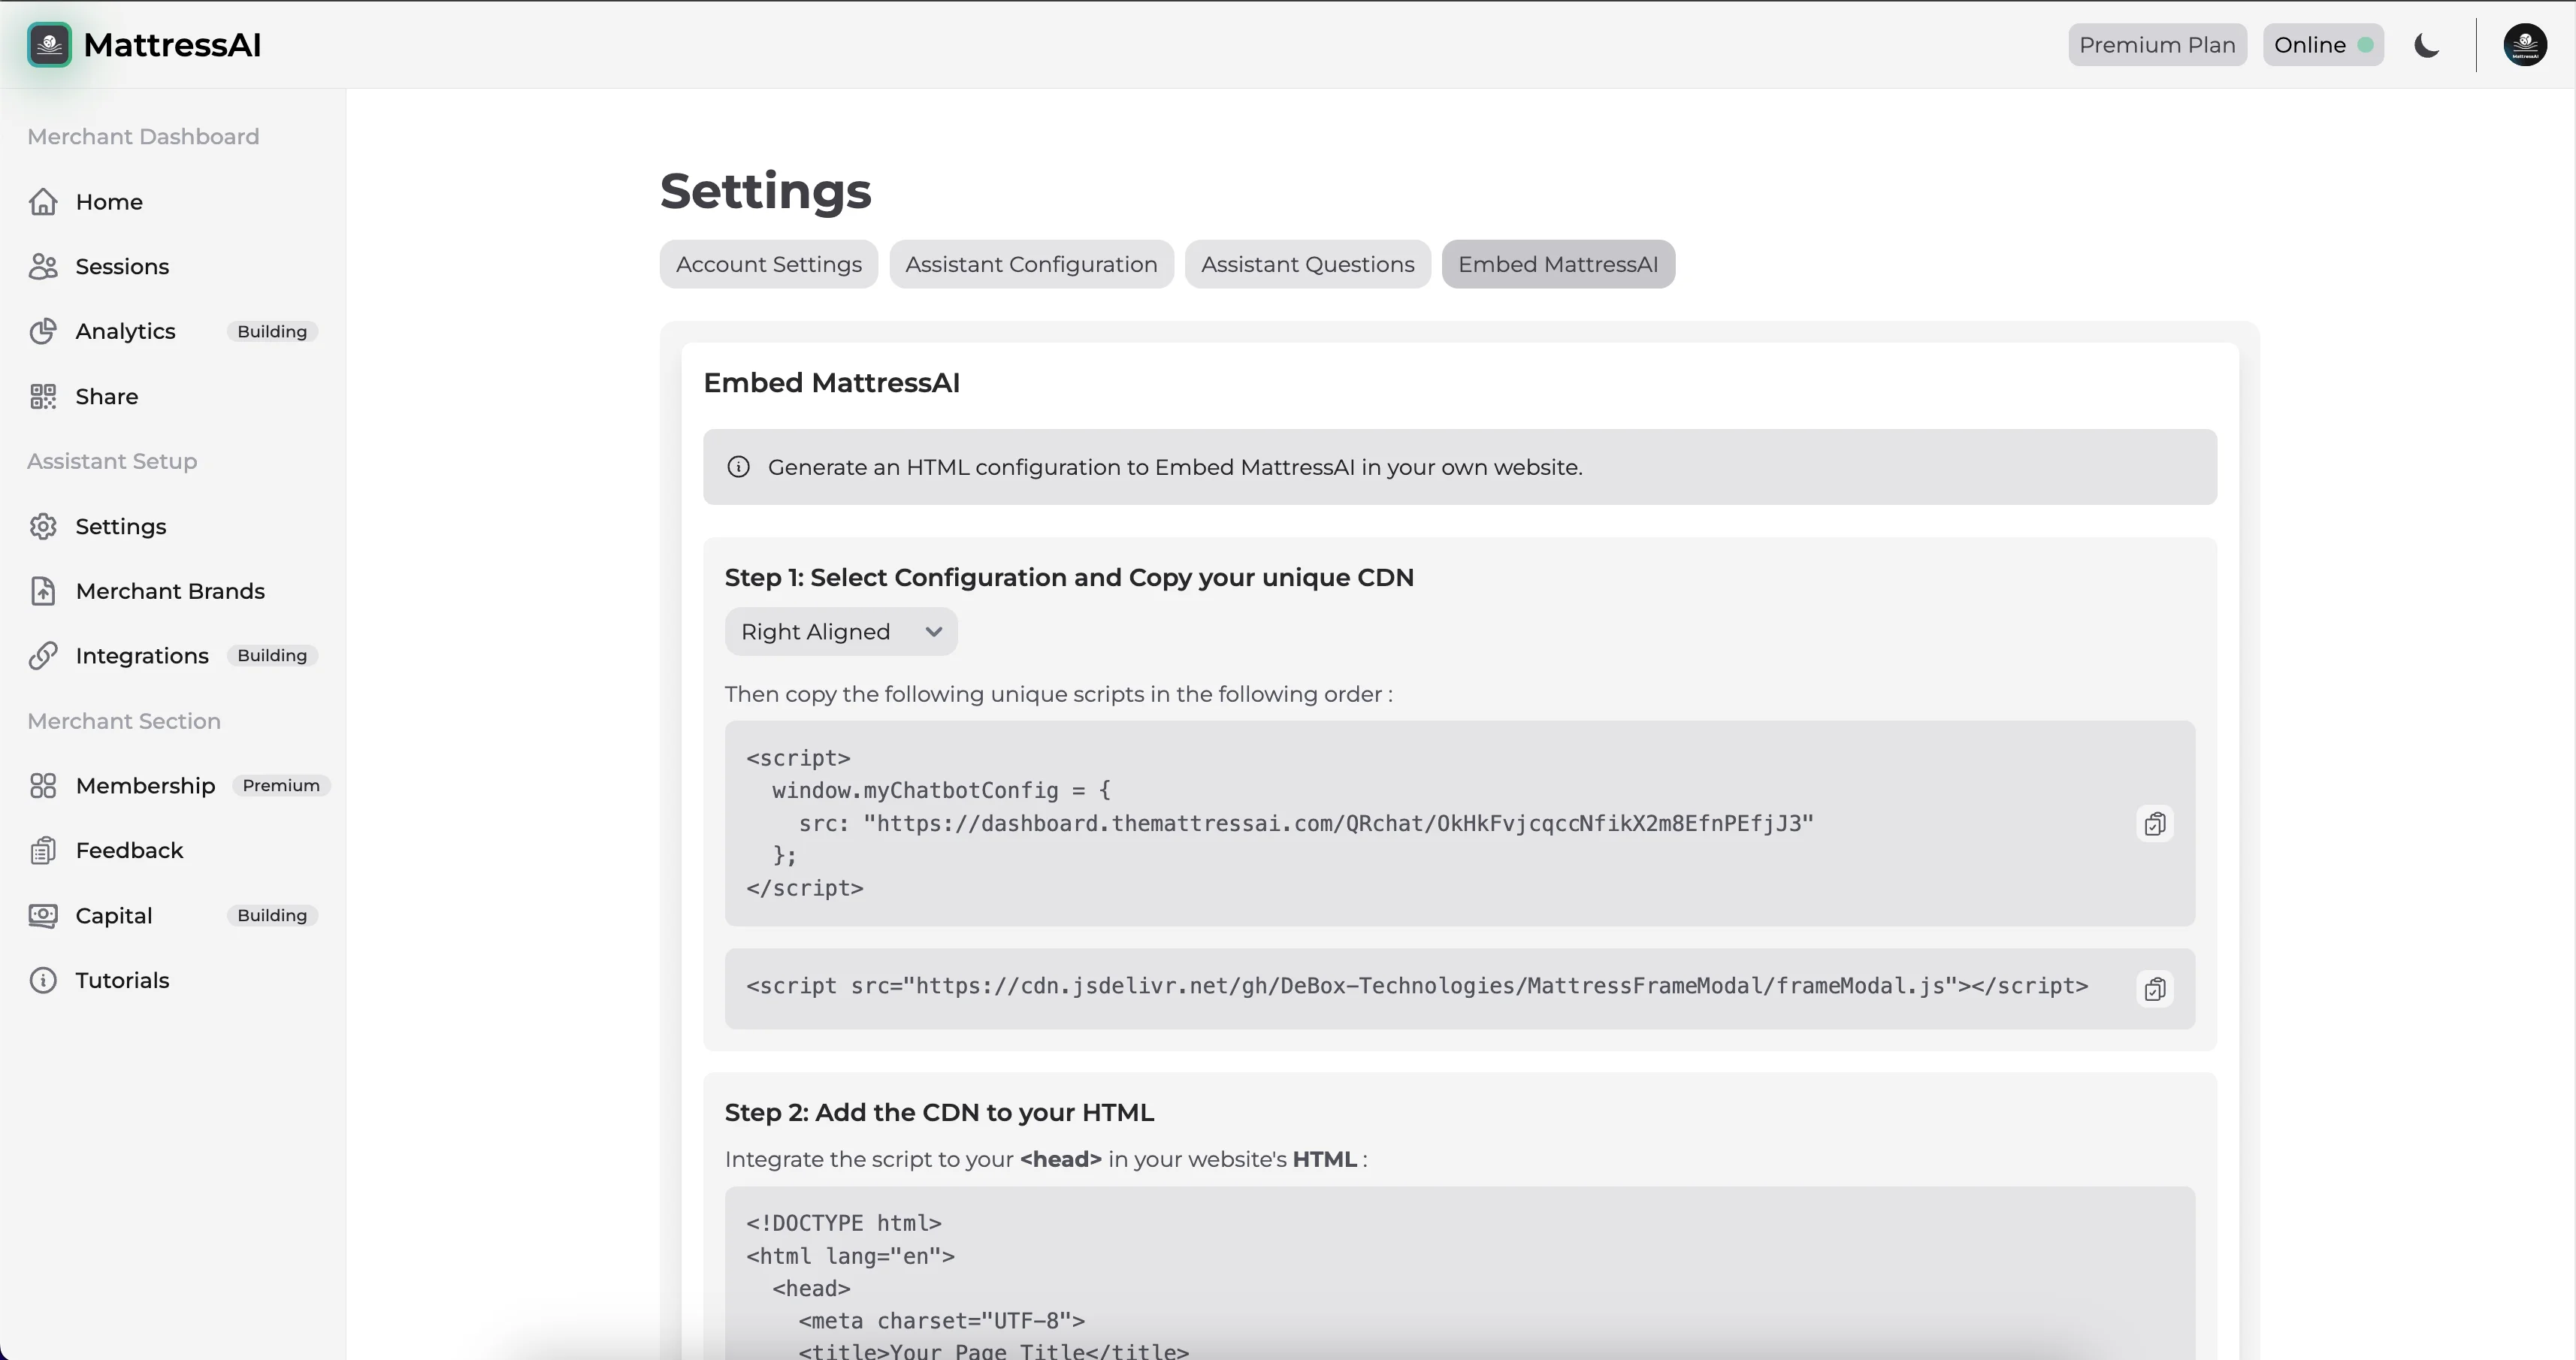Toggle dark mode with the moon icon
2576x1360 pixels.
[2427, 45]
